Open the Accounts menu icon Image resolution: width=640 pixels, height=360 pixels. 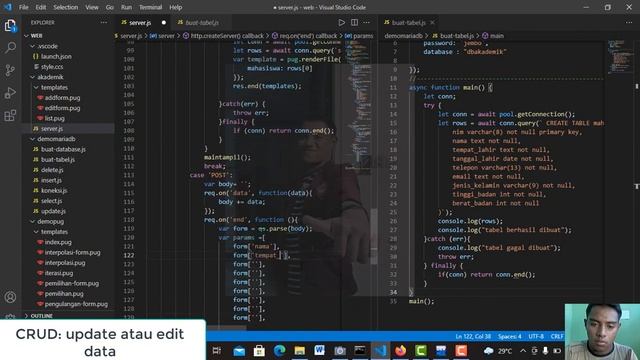pos(10,297)
